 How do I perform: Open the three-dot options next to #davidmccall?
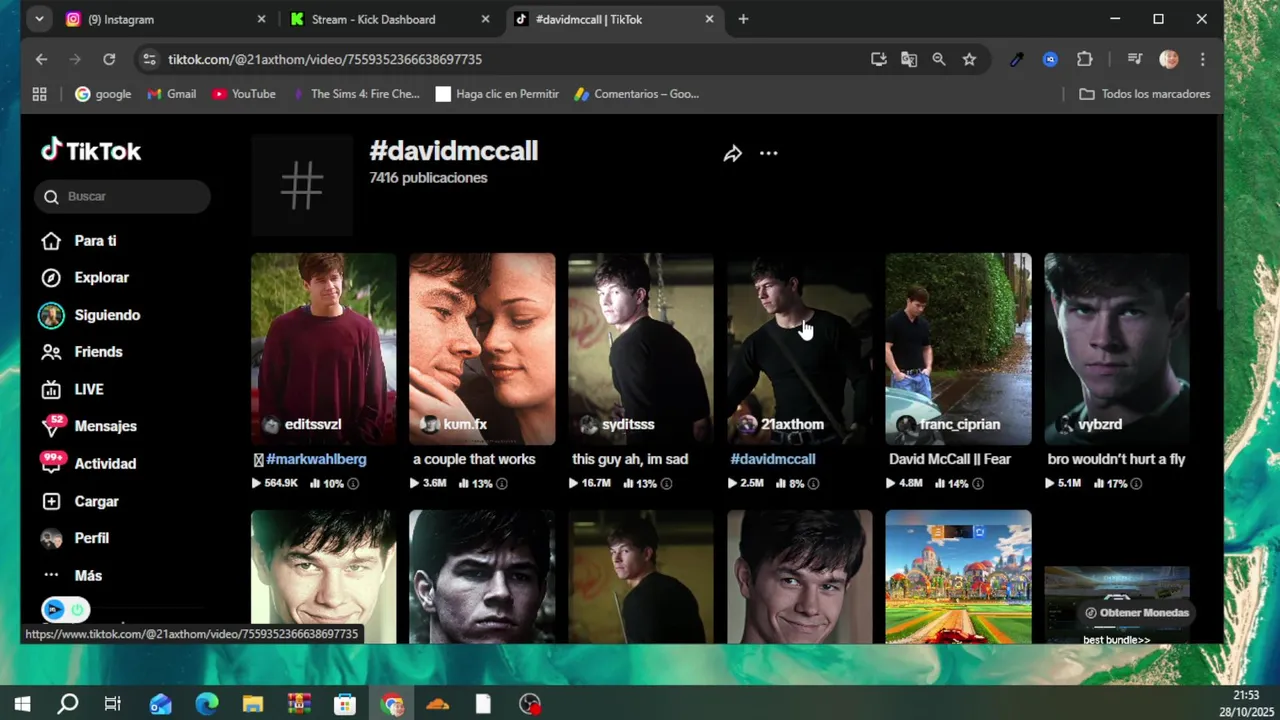(x=768, y=153)
